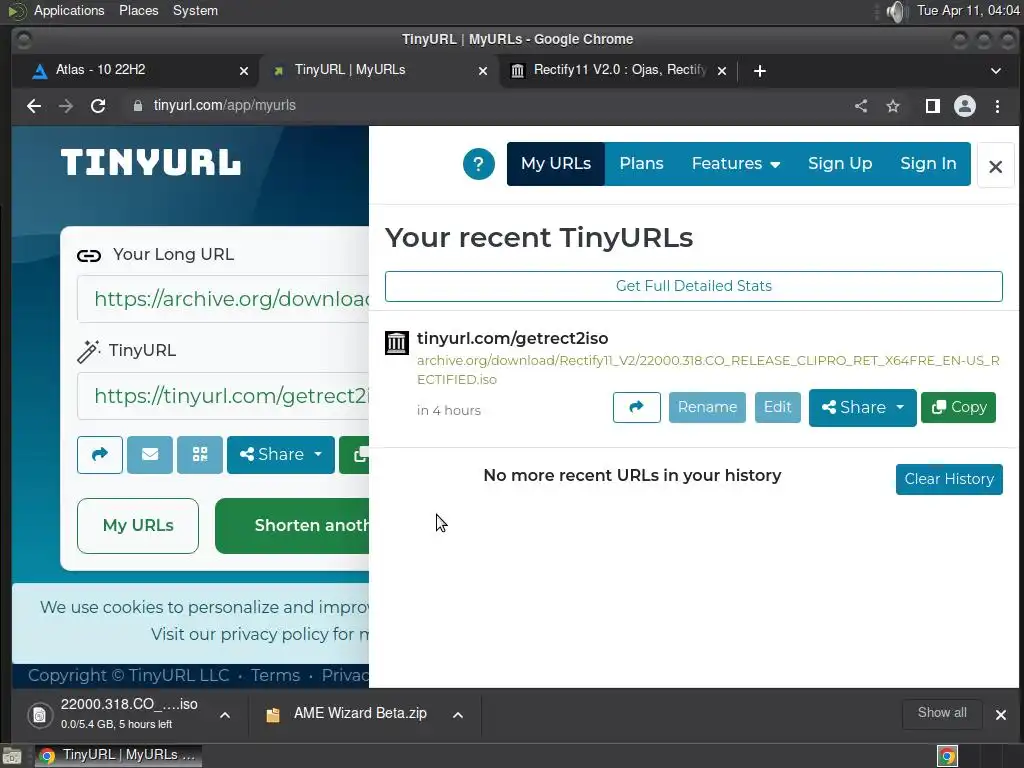This screenshot has height=768, width=1024.
Task: Open the Features dropdown menu
Action: click(x=735, y=164)
